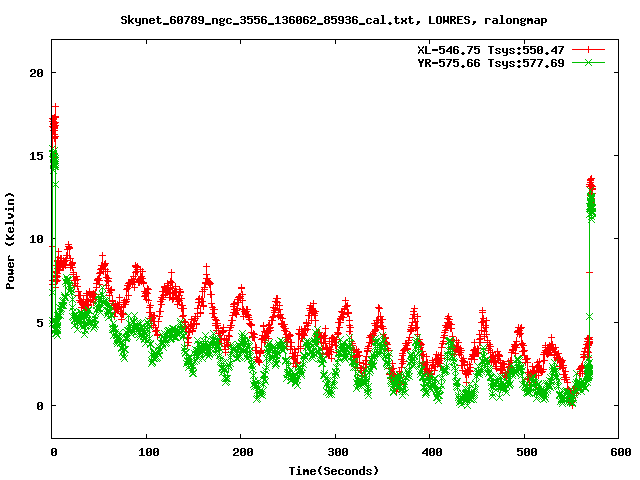The image size is (640, 480).
Task: Click the y-axis tick label 5
Action: [40, 322]
